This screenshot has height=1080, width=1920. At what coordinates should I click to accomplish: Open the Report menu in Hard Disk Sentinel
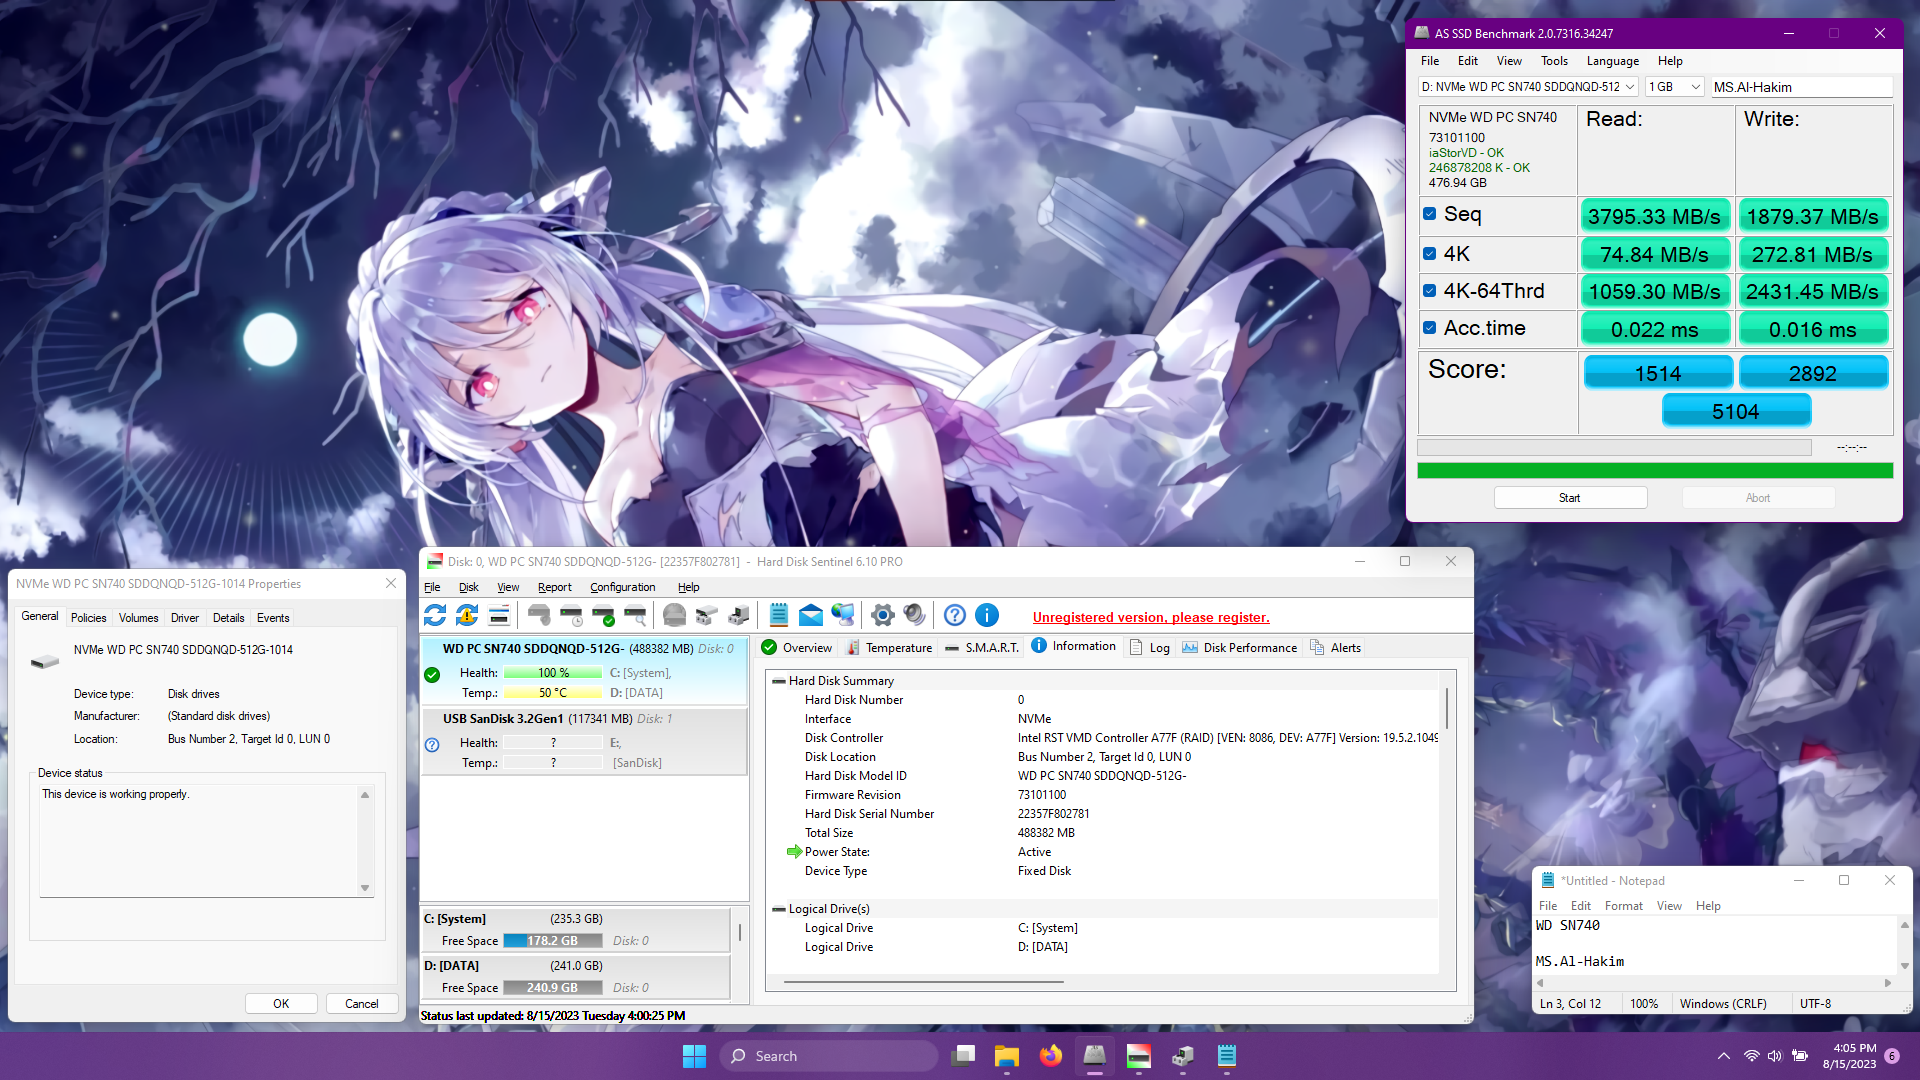[554, 587]
